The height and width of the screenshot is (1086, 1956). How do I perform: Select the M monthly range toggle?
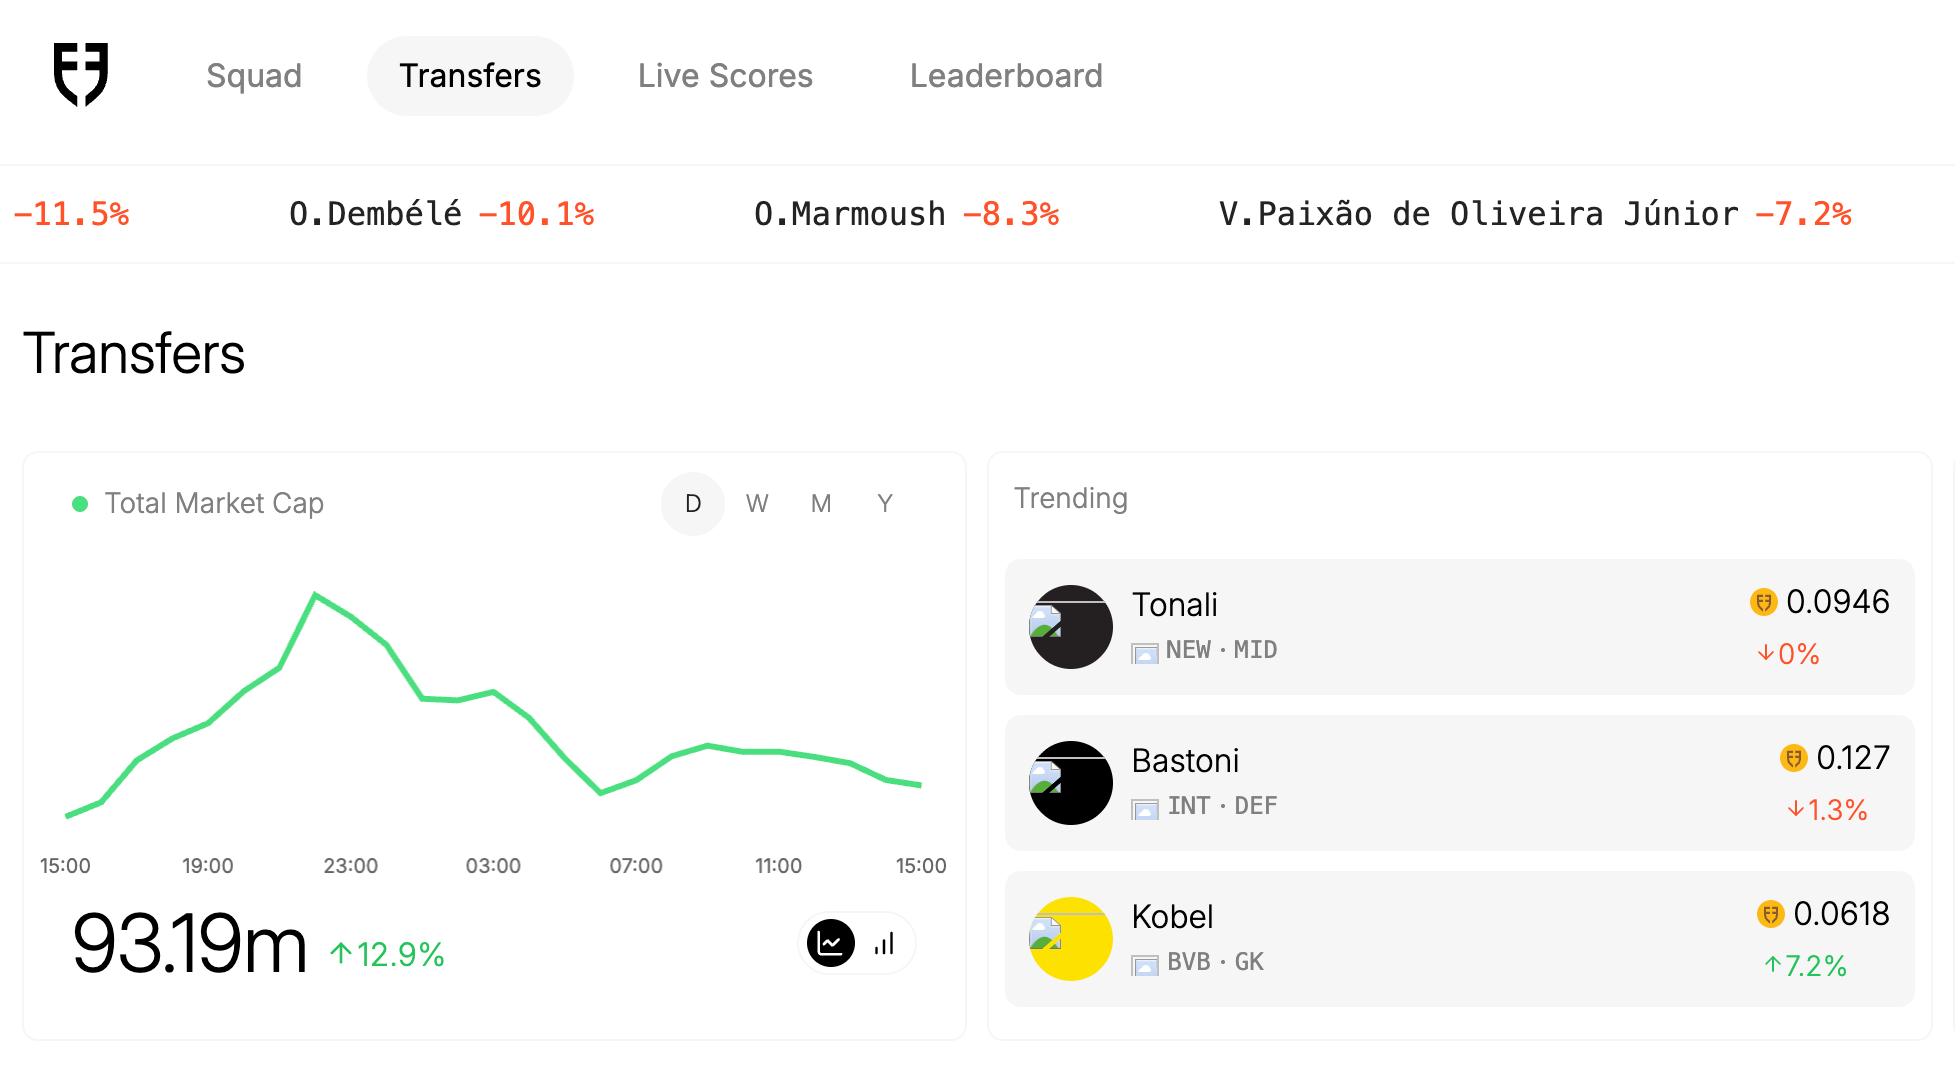tap(821, 504)
